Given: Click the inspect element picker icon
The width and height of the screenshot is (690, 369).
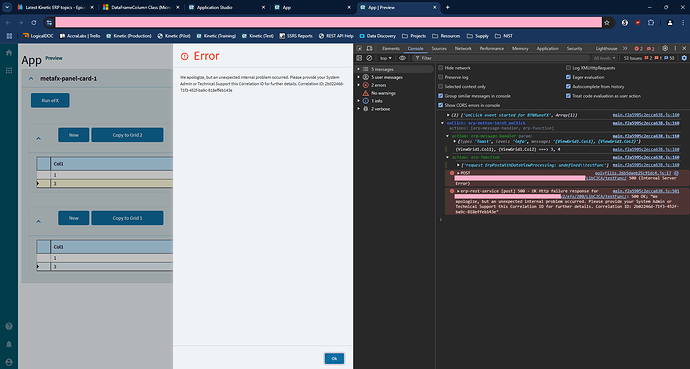Looking at the screenshot, I should 360,48.
